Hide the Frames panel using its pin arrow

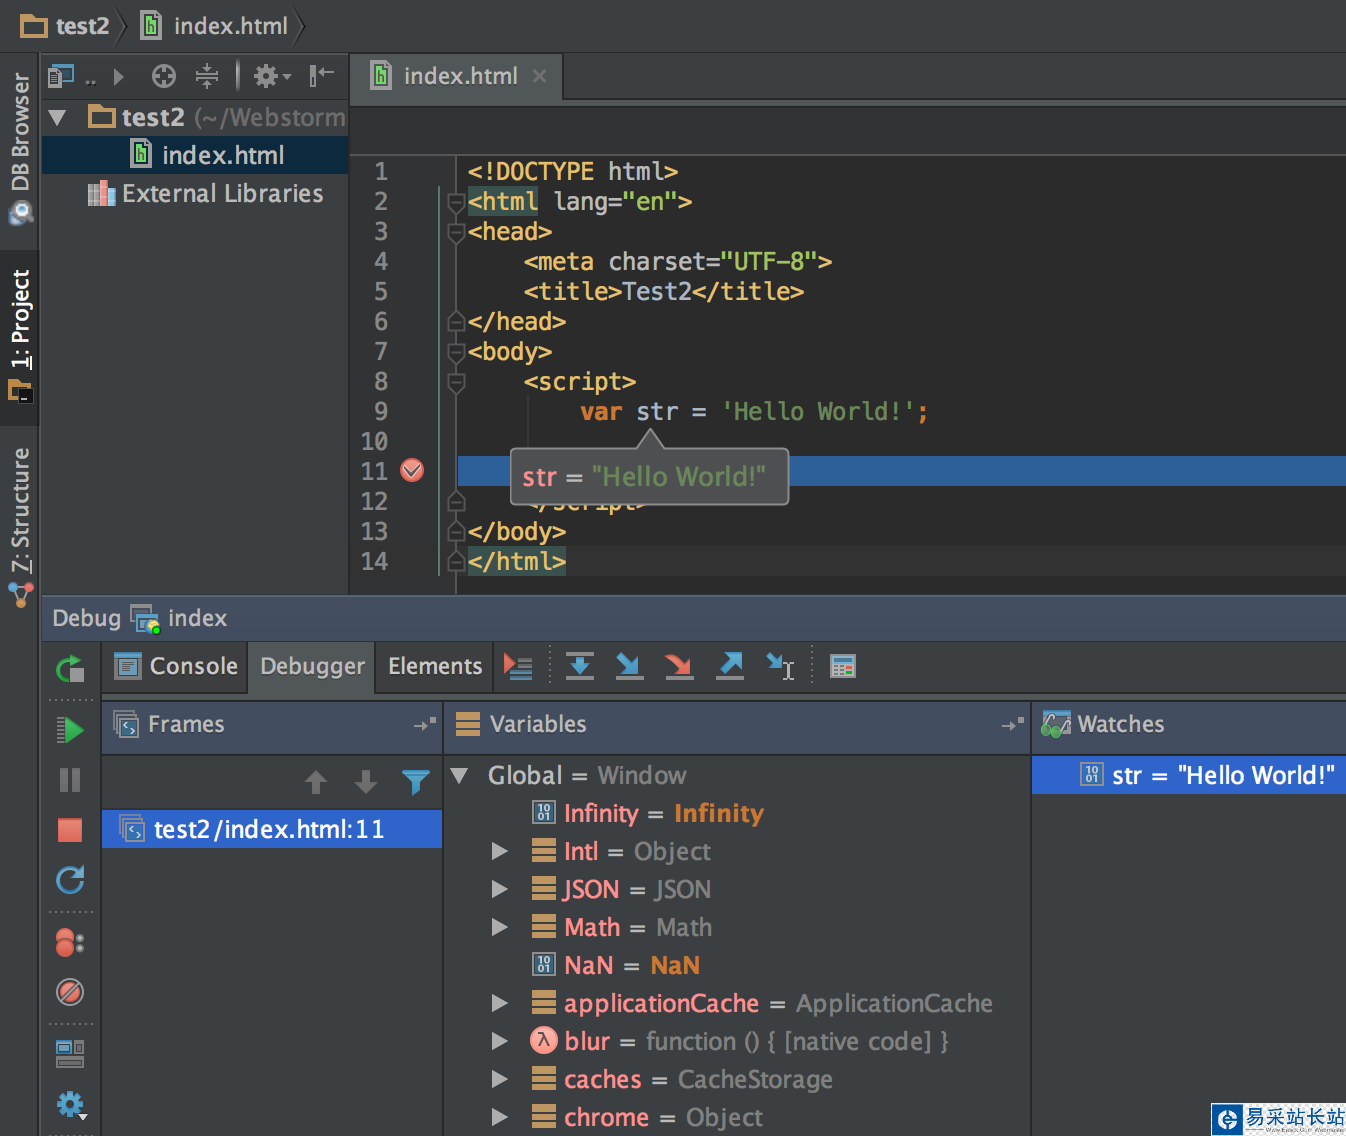tap(425, 724)
